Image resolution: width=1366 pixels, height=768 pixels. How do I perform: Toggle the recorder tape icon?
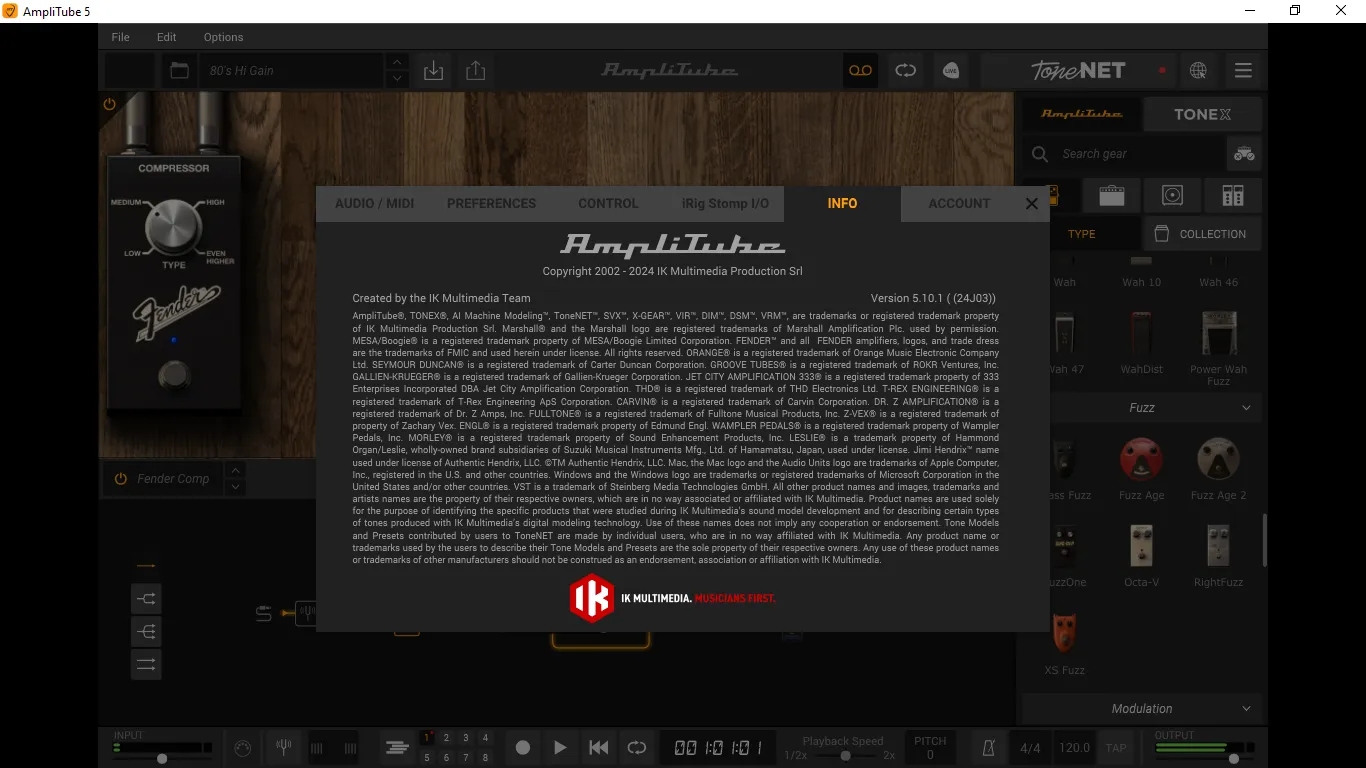click(861, 70)
